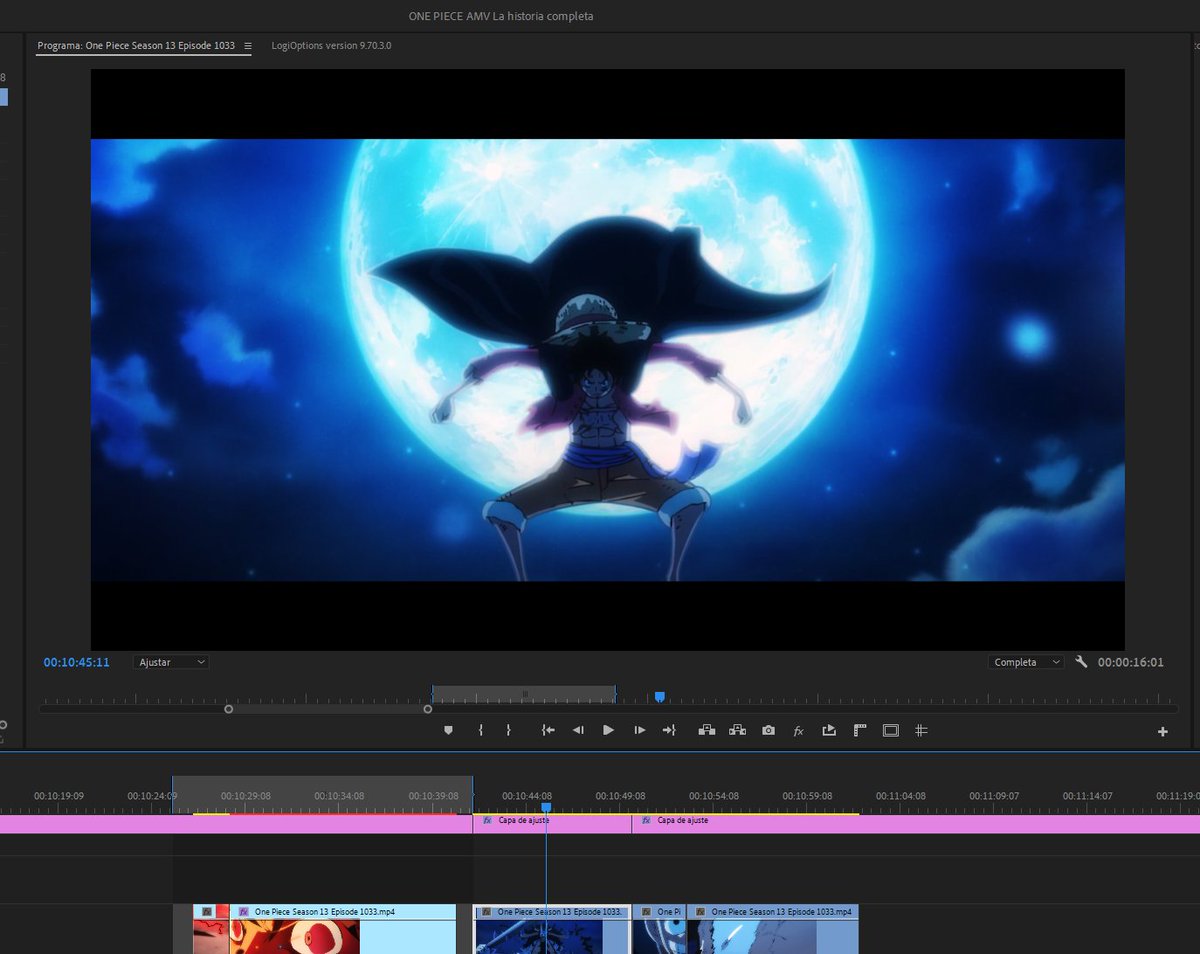The height and width of the screenshot is (954, 1200).
Task: Click timeline ruler at 00:10:54:08
Action: point(713,796)
